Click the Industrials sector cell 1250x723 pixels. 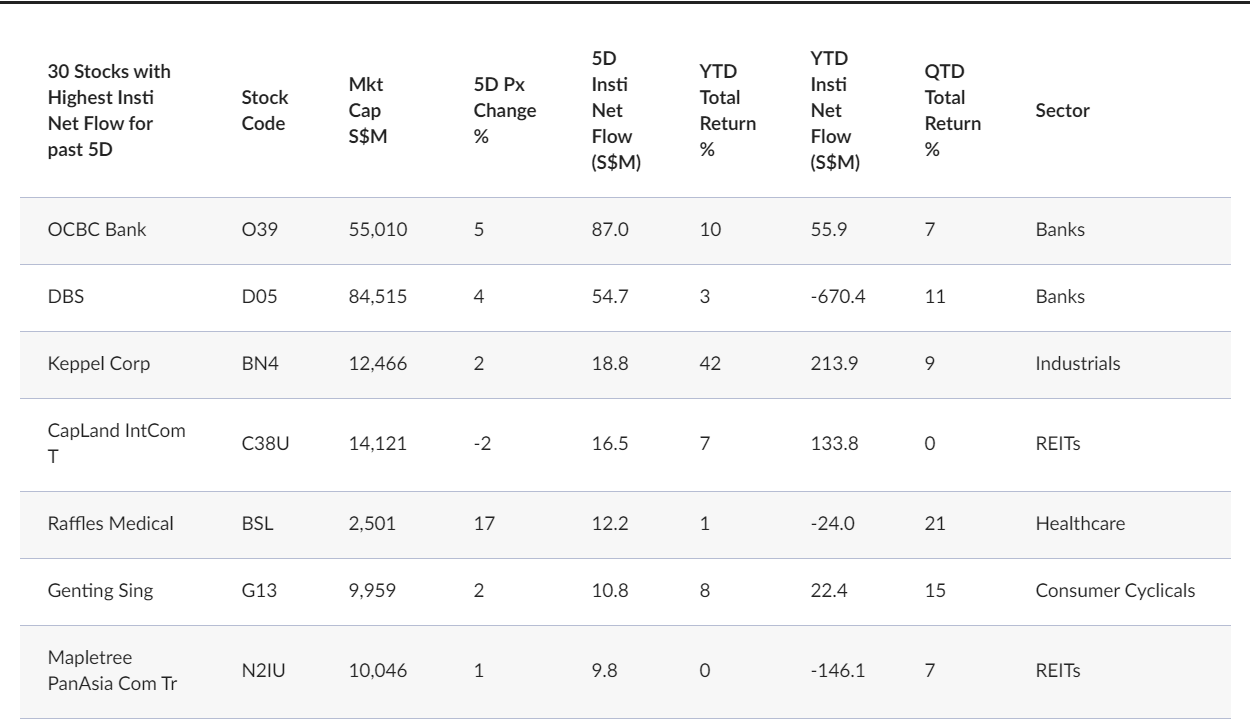(x=1078, y=364)
